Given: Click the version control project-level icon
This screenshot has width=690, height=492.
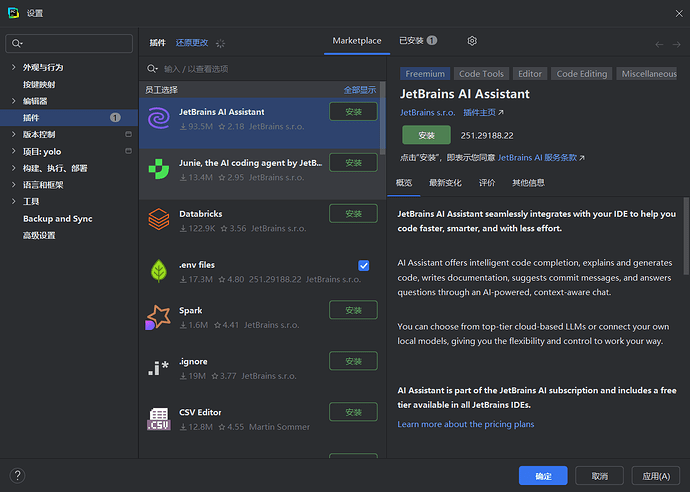Looking at the screenshot, I should [128, 134].
